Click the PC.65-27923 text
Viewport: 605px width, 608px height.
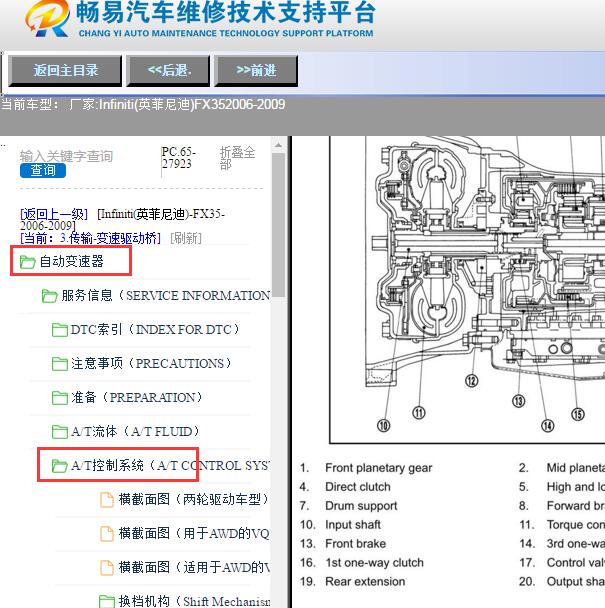178,158
